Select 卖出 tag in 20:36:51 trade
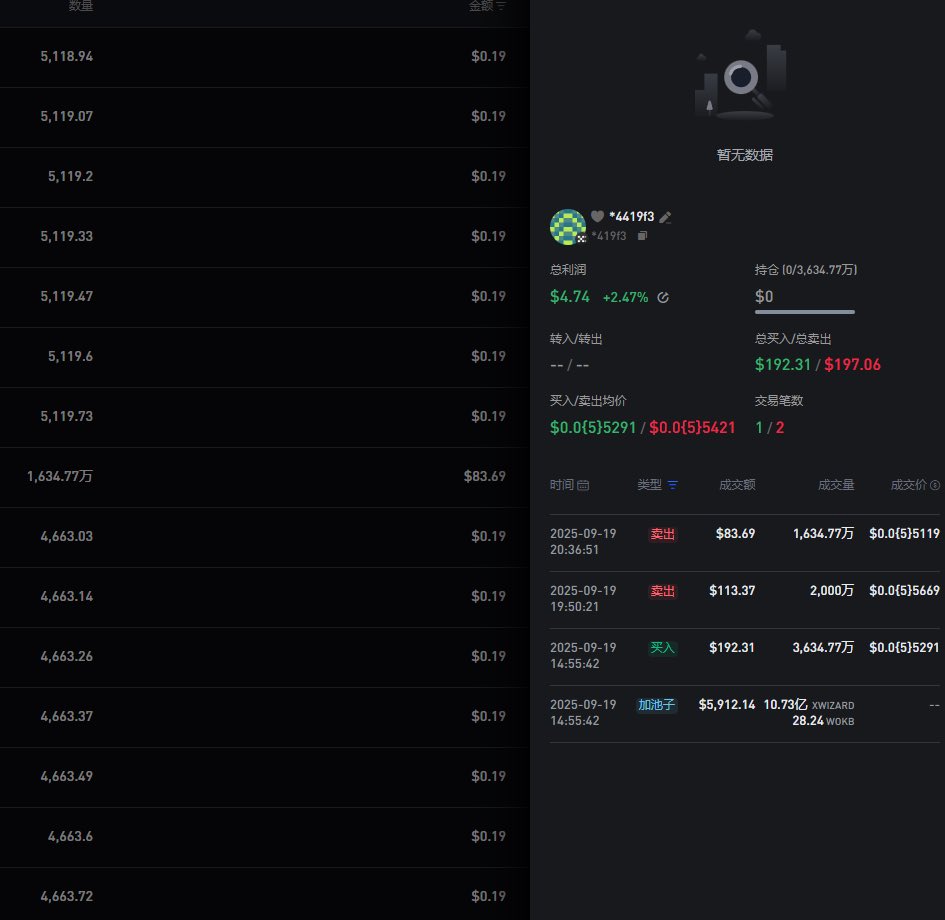The image size is (945, 920). [x=662, y=534]
